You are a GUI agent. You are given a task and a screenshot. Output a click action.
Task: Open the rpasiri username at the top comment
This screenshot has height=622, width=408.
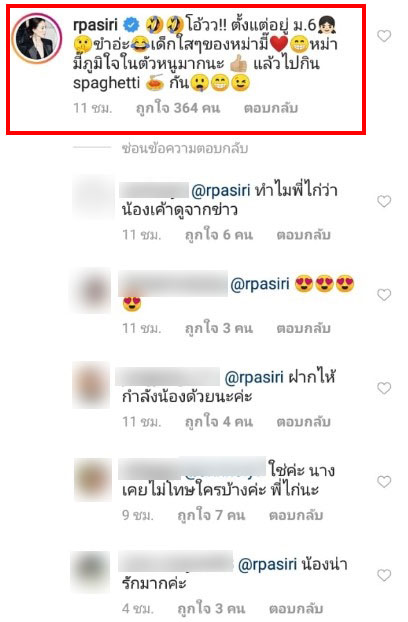pyautogui.click(x=96, y=25)
